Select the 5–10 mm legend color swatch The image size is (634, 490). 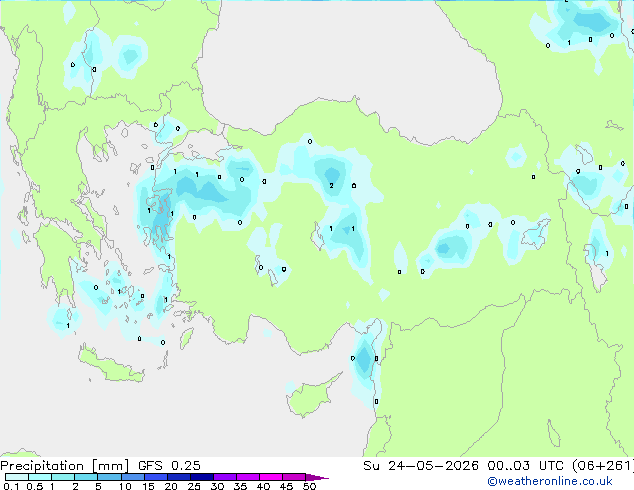pos(109,477)
